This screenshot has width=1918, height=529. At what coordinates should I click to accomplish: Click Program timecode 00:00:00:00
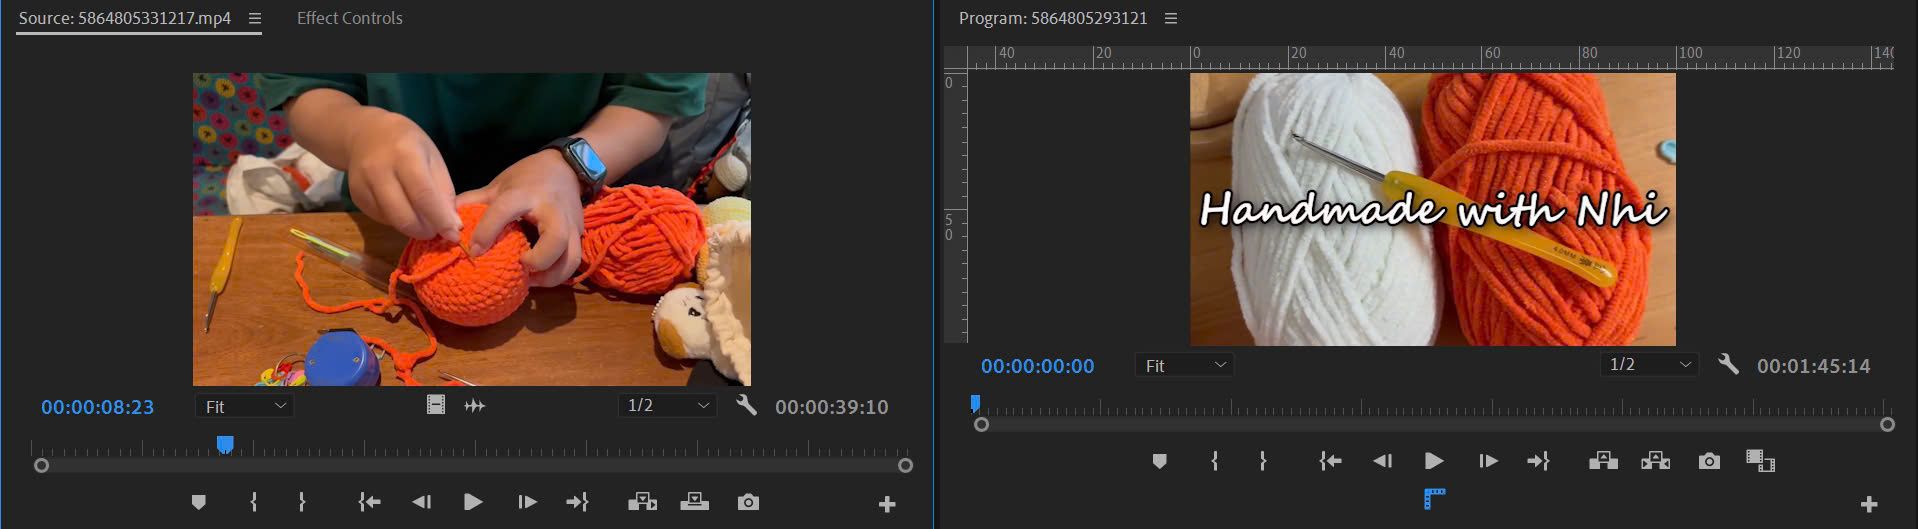point(1038,366)
